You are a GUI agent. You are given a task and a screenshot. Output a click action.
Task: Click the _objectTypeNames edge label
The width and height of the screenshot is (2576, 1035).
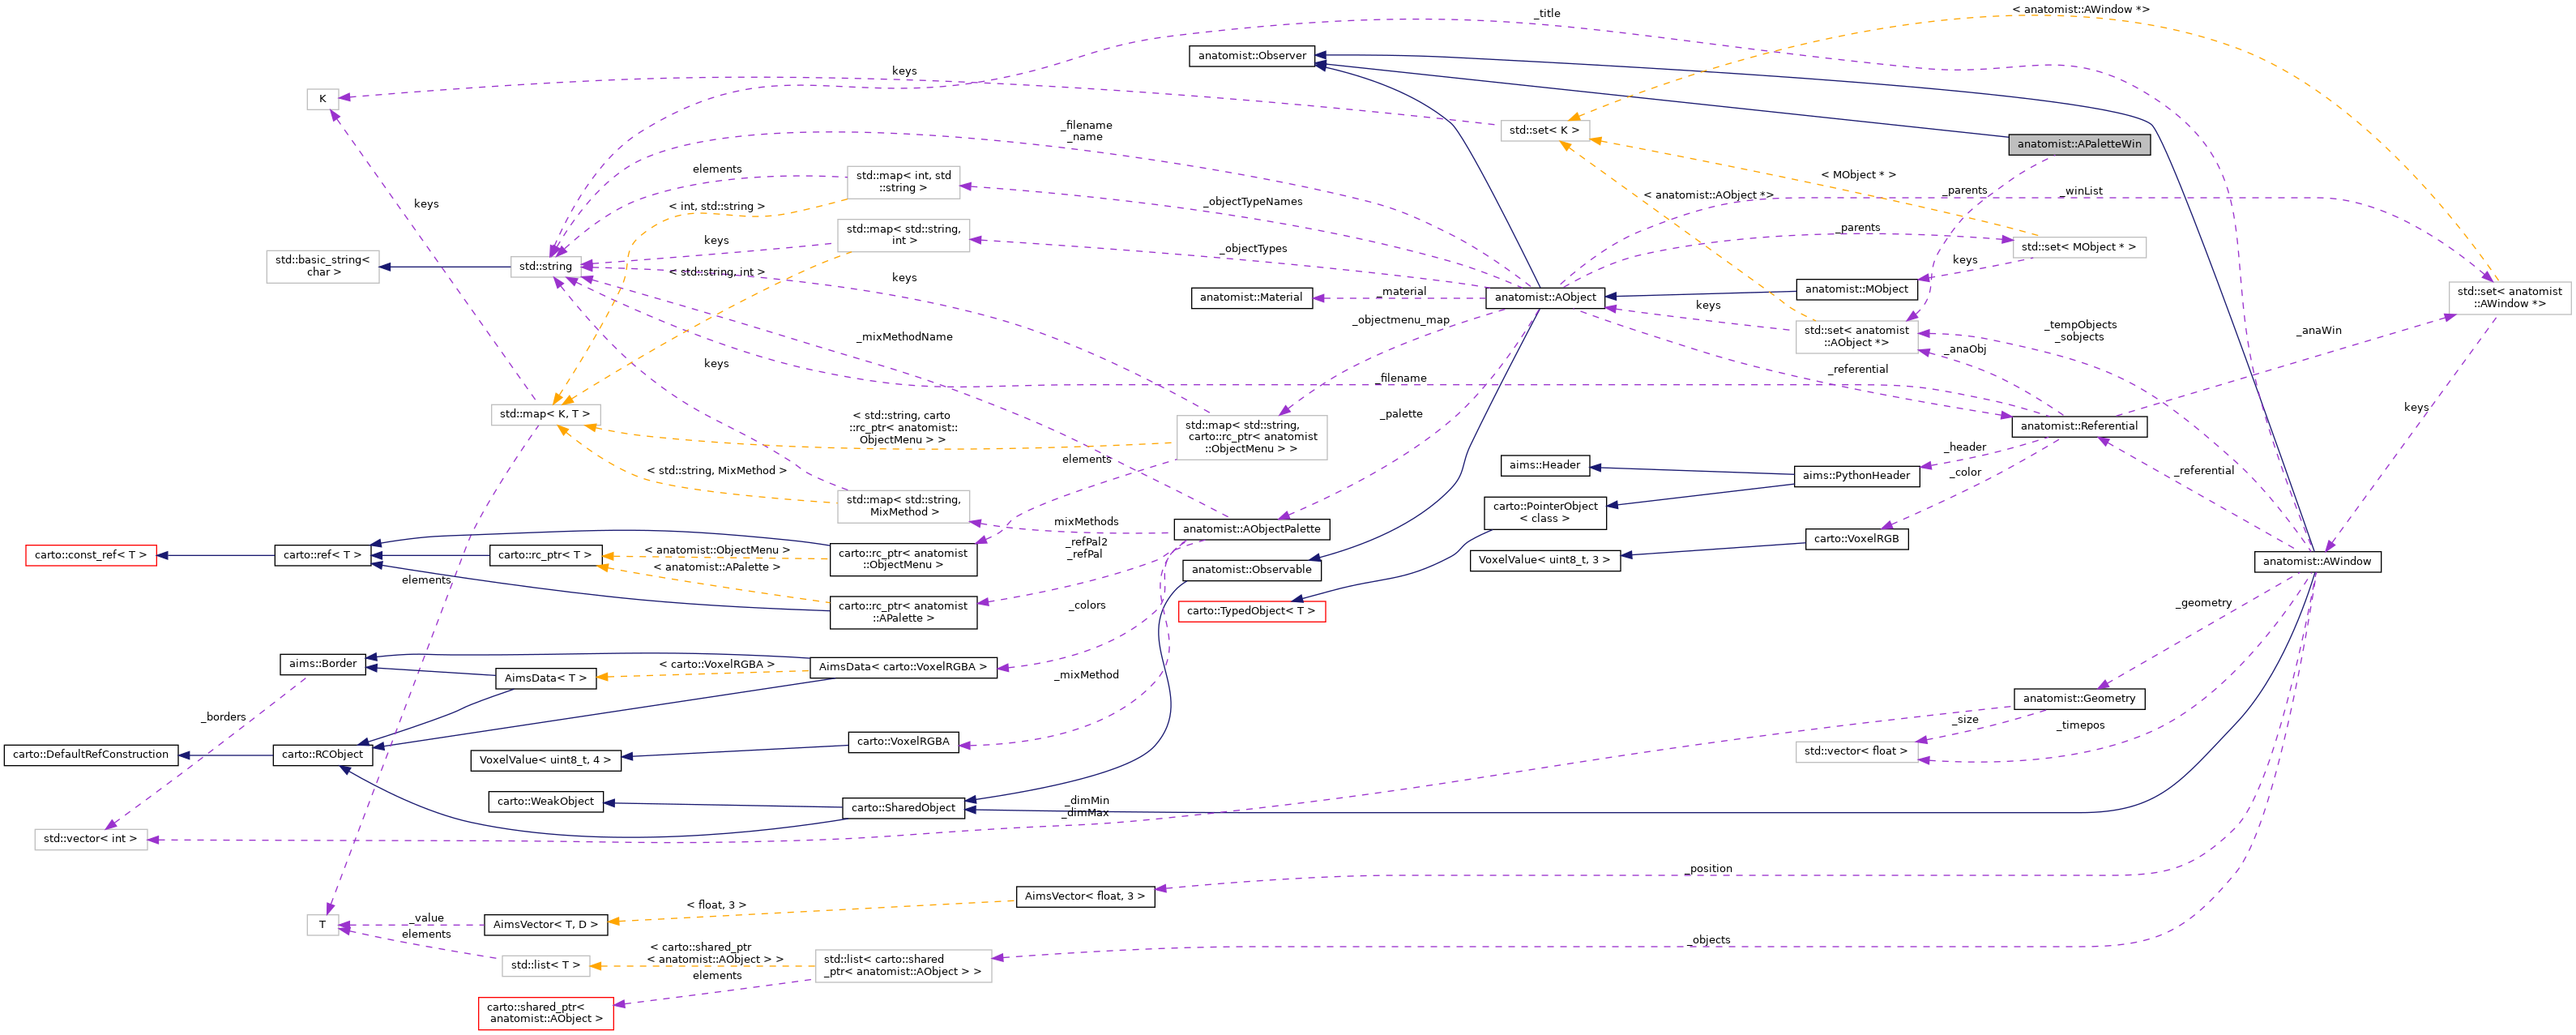point(1253,202)
